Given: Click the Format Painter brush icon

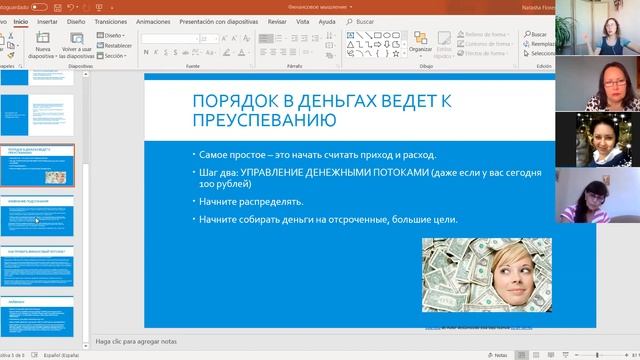Looking at the screenshot, I should 11,55.
